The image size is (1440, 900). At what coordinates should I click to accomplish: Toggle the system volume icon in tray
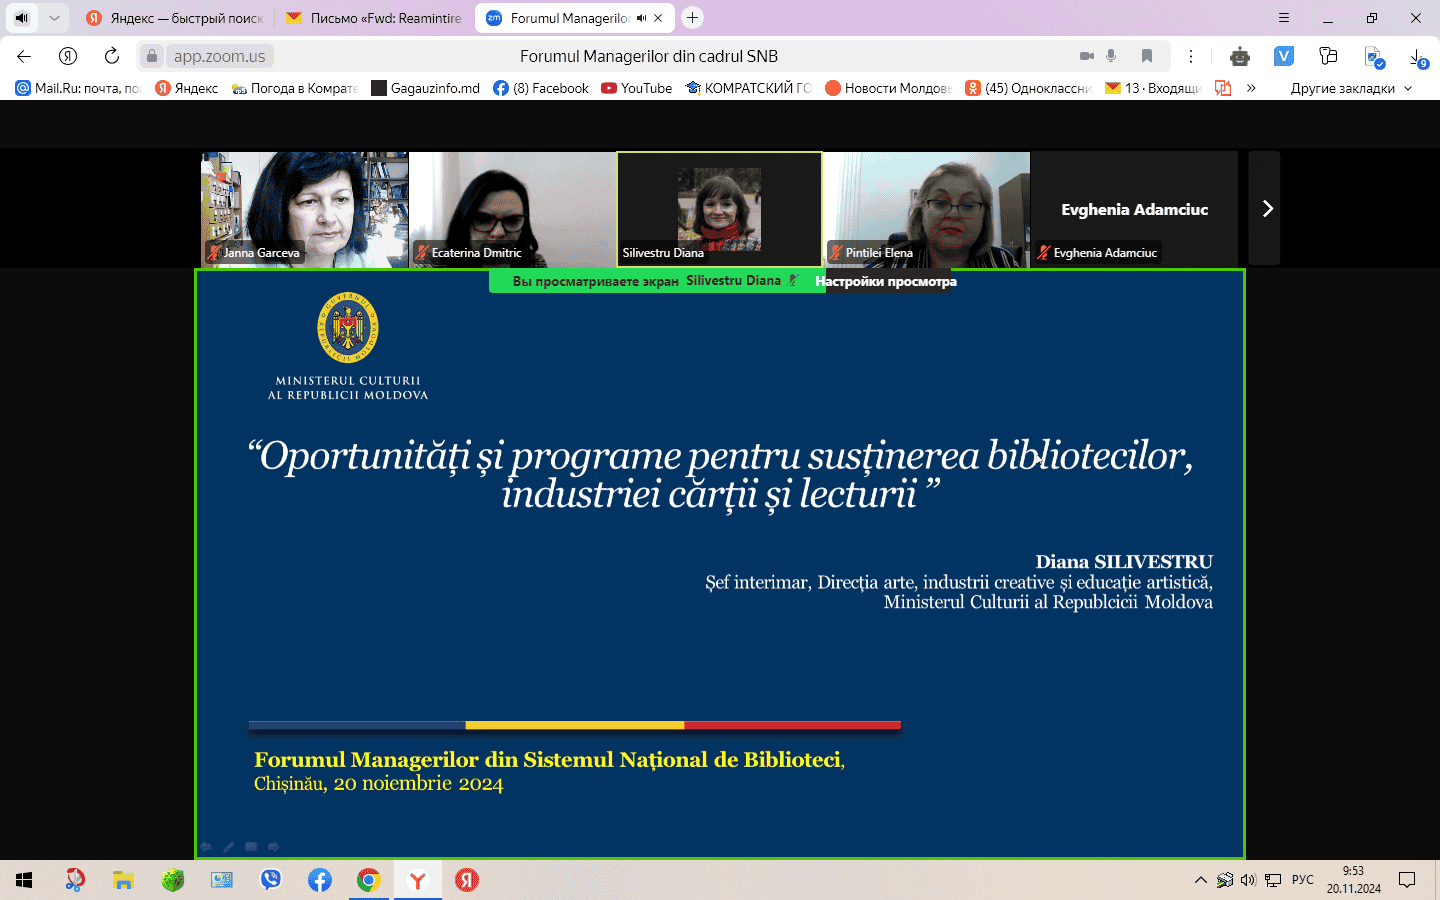(1248, 880)
